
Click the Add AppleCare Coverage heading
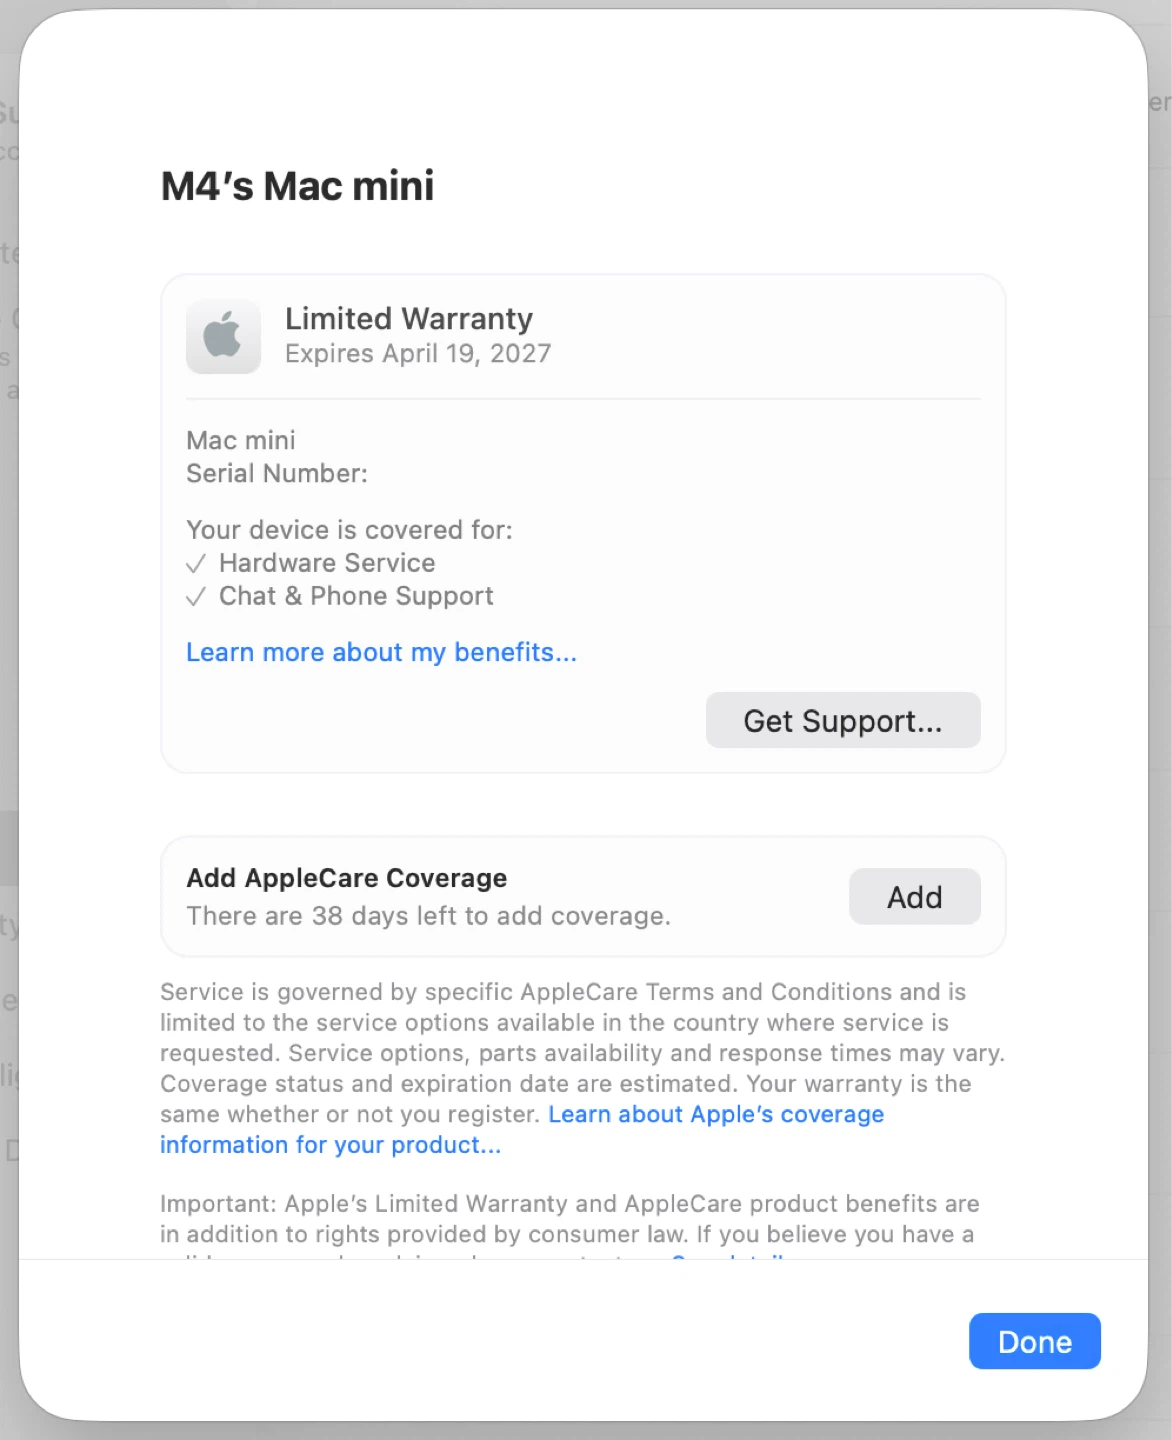(347, 878)
